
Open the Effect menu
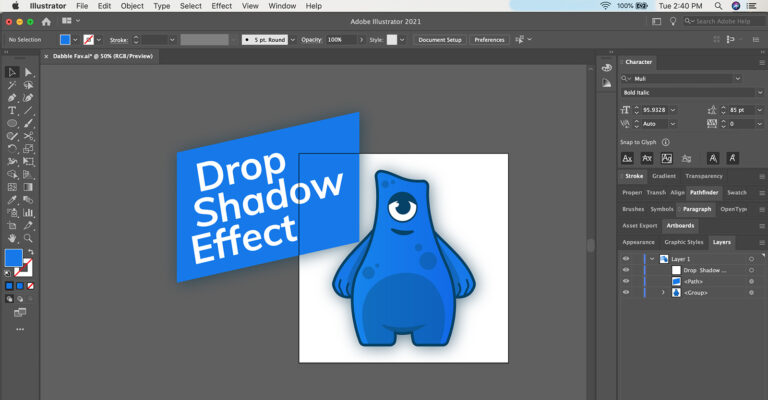pos(221,6)
